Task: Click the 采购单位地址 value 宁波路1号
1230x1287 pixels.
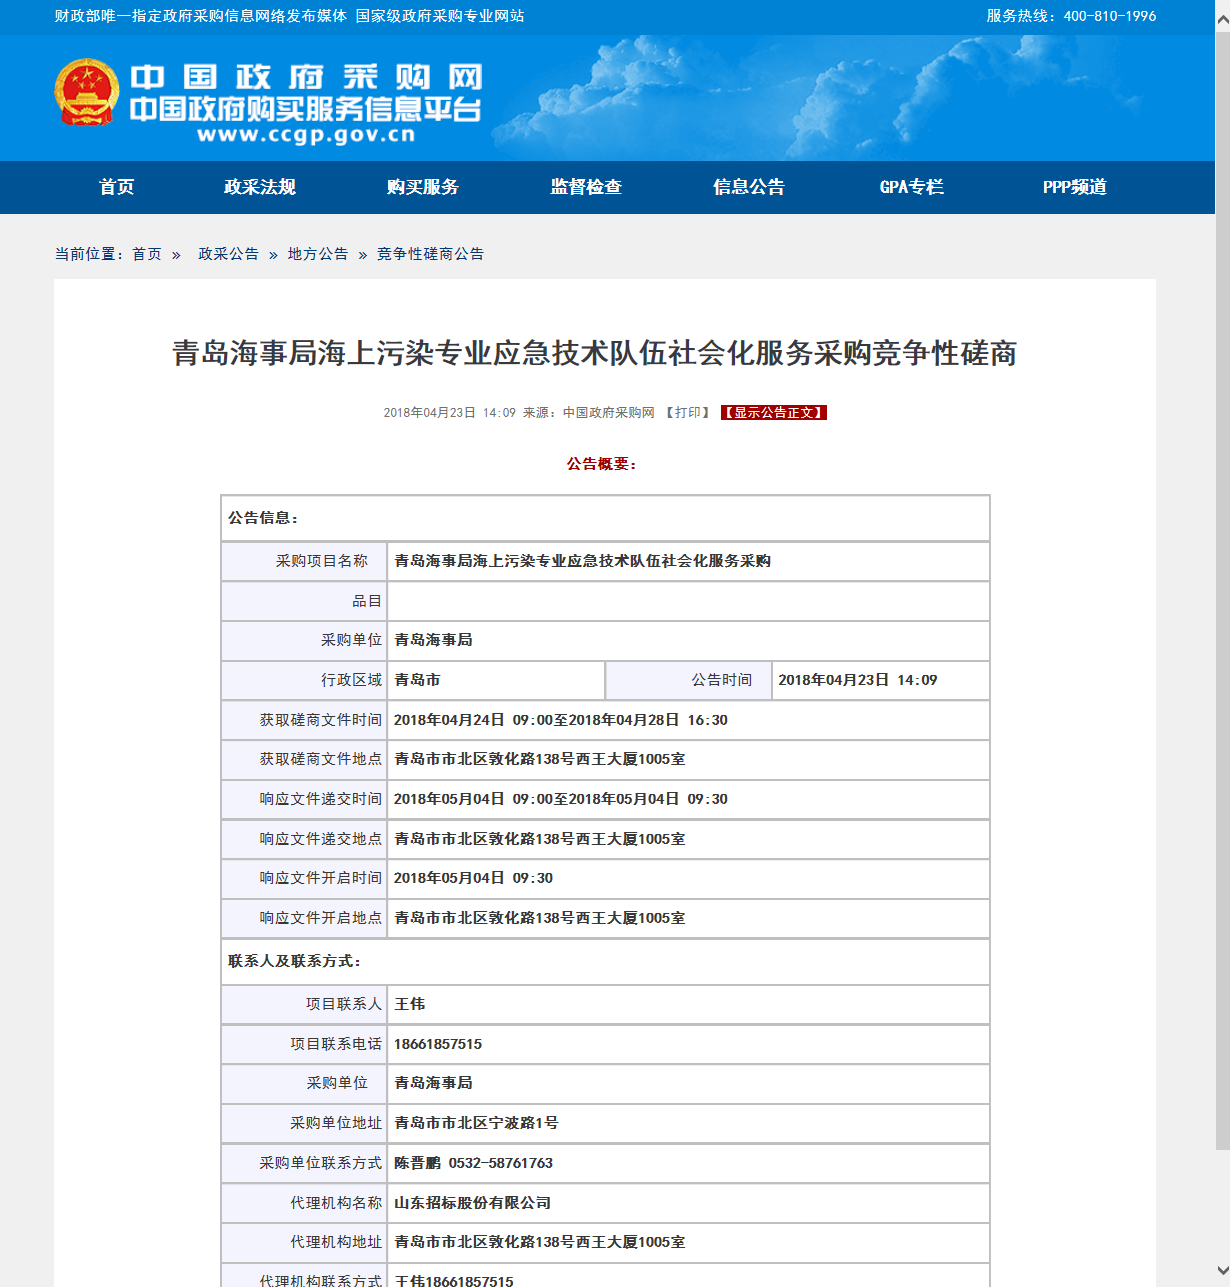Action: coord(476,1123)
